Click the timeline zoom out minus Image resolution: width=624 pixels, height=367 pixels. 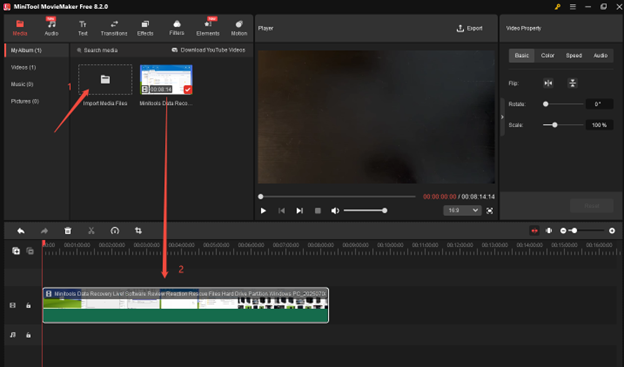(563, 231)
